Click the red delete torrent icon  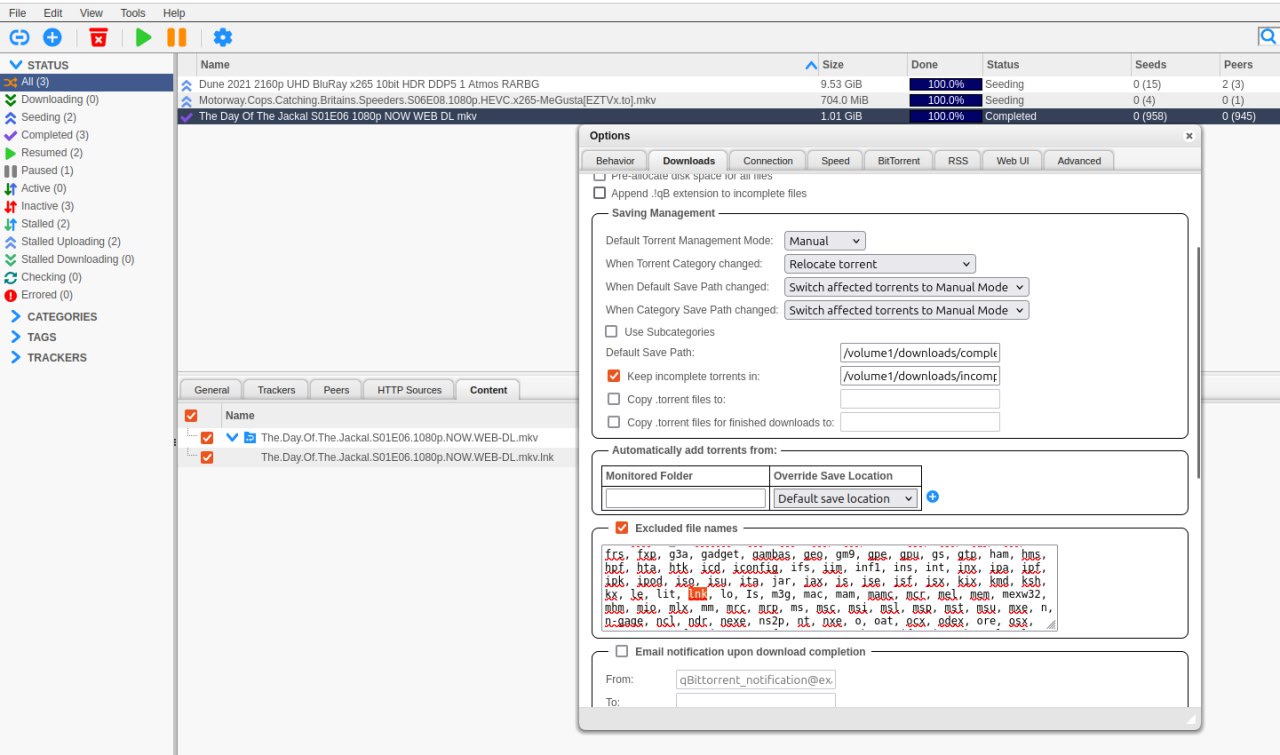coord(98,37)
